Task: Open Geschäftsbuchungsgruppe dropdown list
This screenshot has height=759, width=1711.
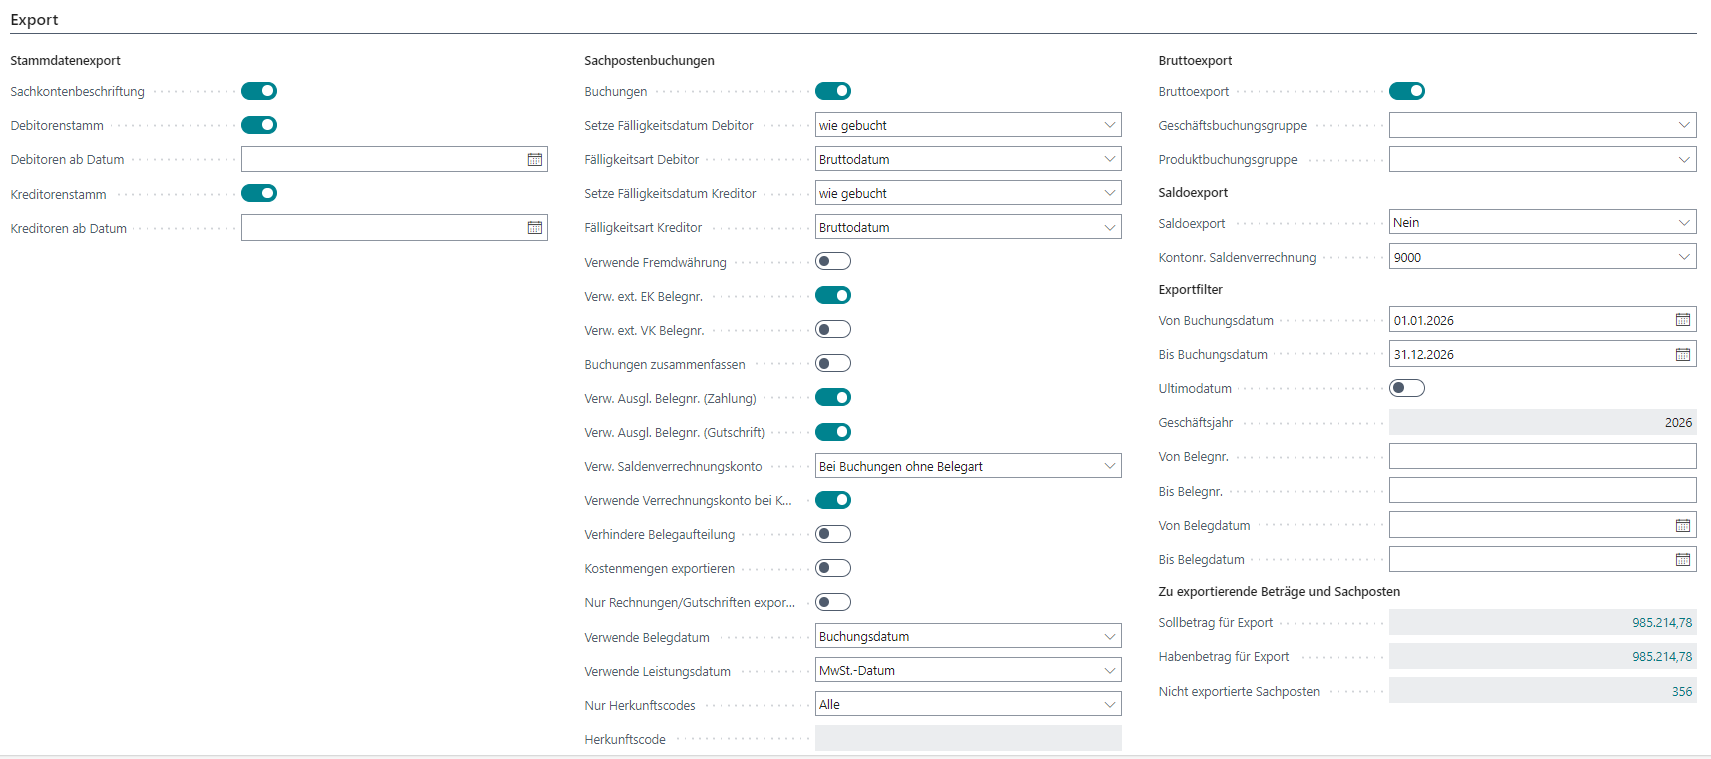Action: tap(1684, 125)
